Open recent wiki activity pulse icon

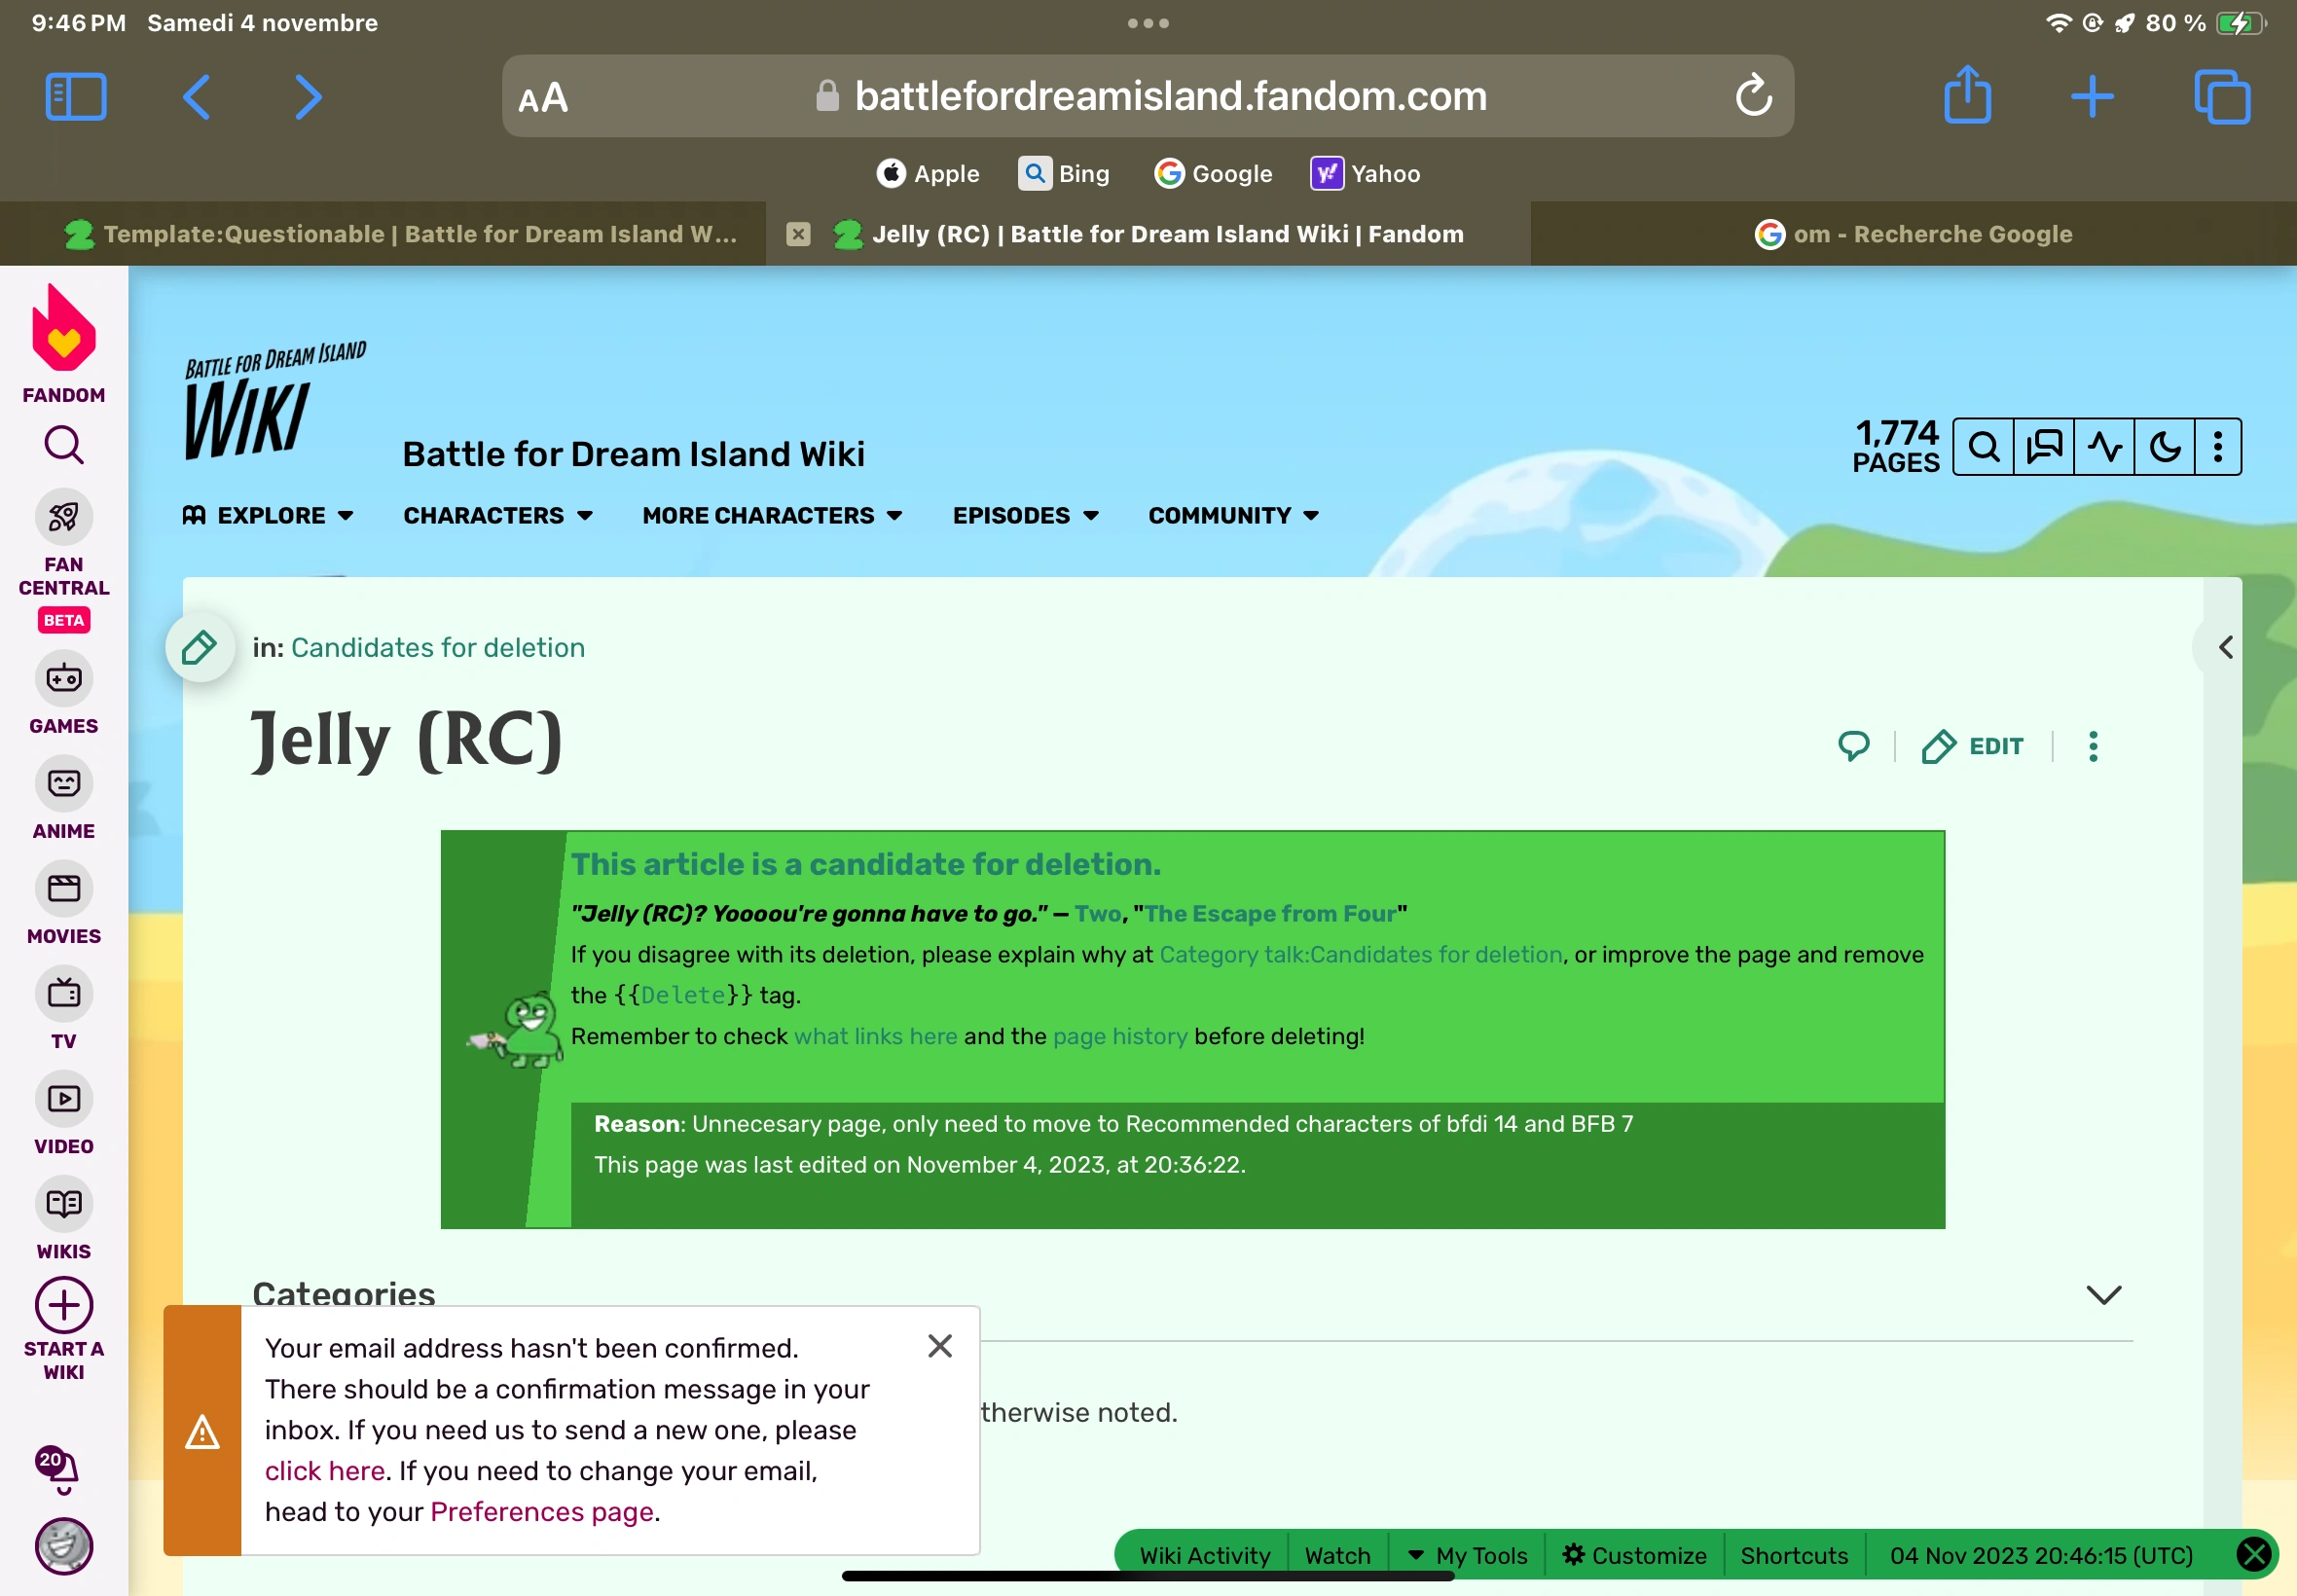[x=2104, y=447]
